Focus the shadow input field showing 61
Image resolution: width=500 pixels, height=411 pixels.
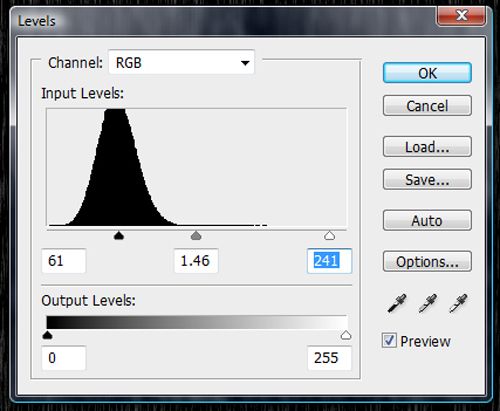click(64, 261)
